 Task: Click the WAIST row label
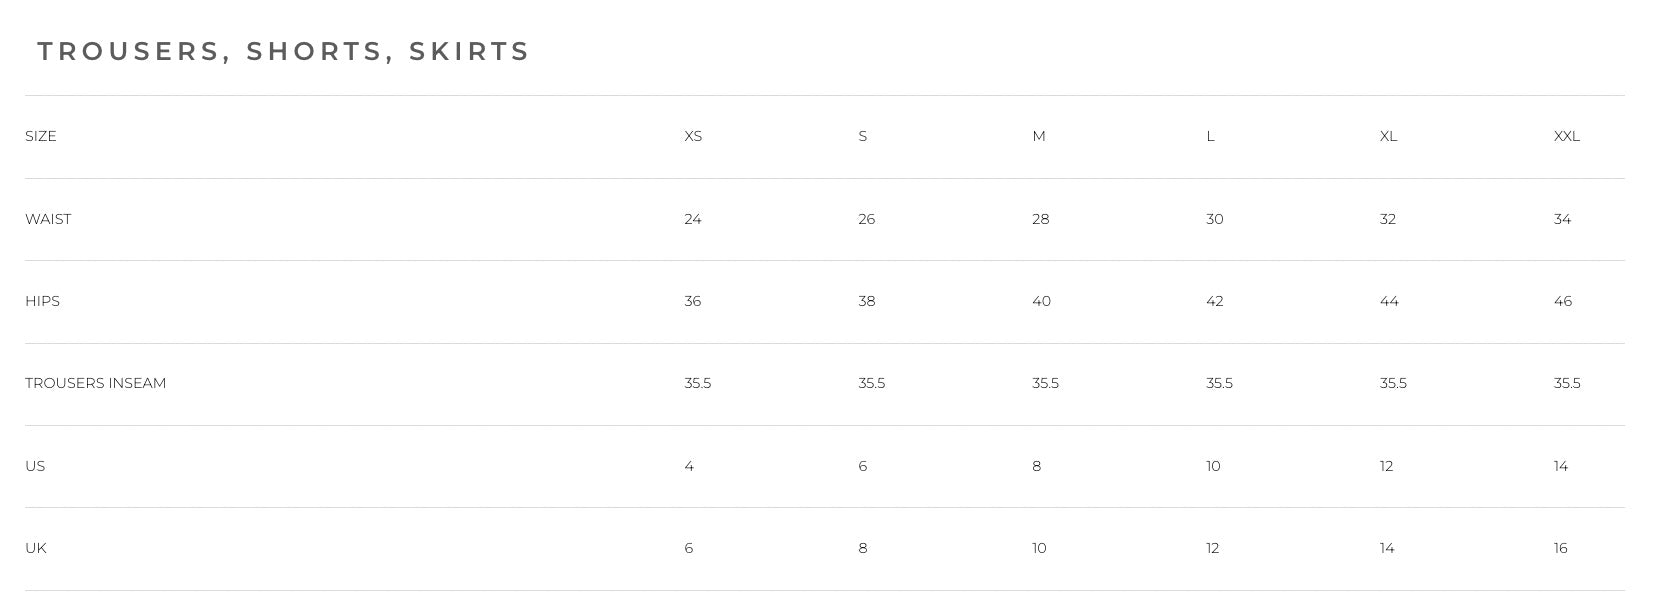point(48,219)
